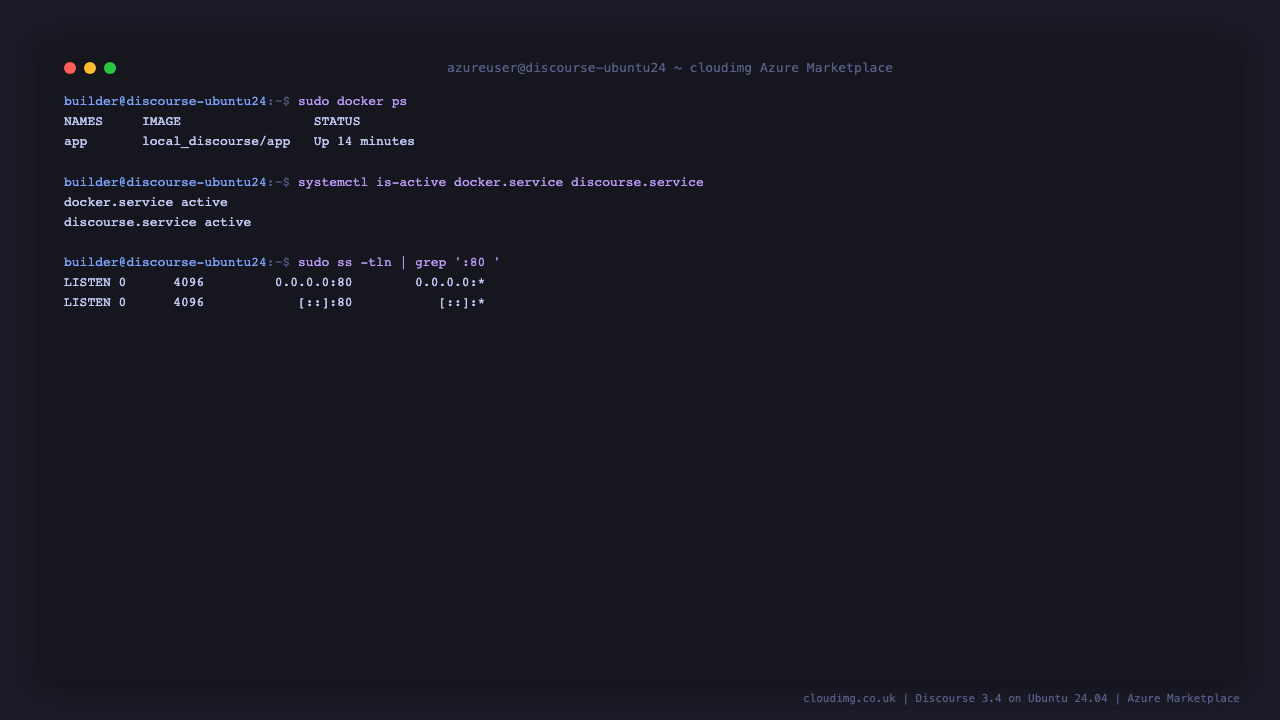This screenshot has width=1280, height=720.
Task: Click the 0.0.0.0:80 listen address
Action: [x=314, y=282]
